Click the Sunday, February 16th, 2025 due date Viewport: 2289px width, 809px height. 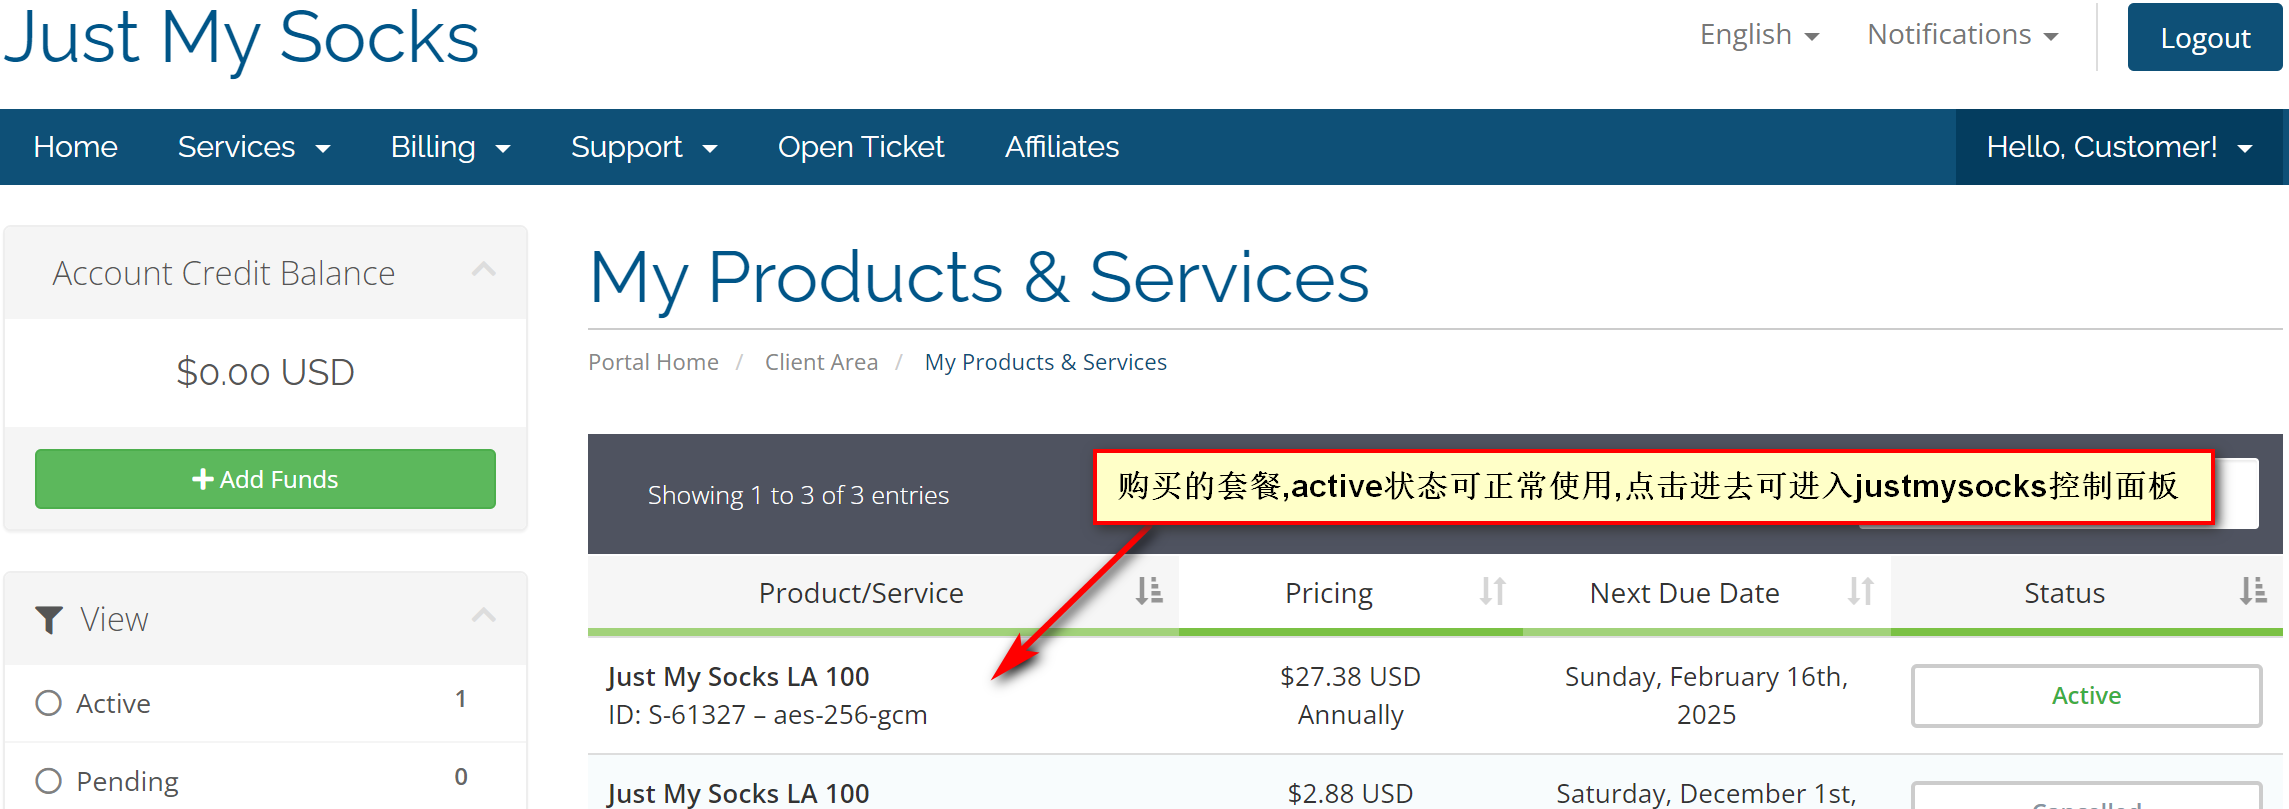pyautogui.click(x=1706, y=696)
